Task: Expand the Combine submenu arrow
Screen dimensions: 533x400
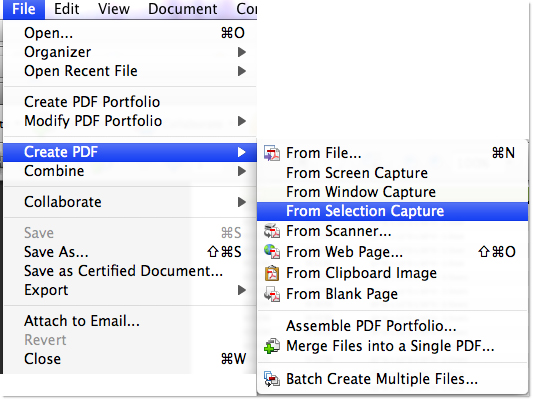Action: pyautogui.click(x=242, y=171)
